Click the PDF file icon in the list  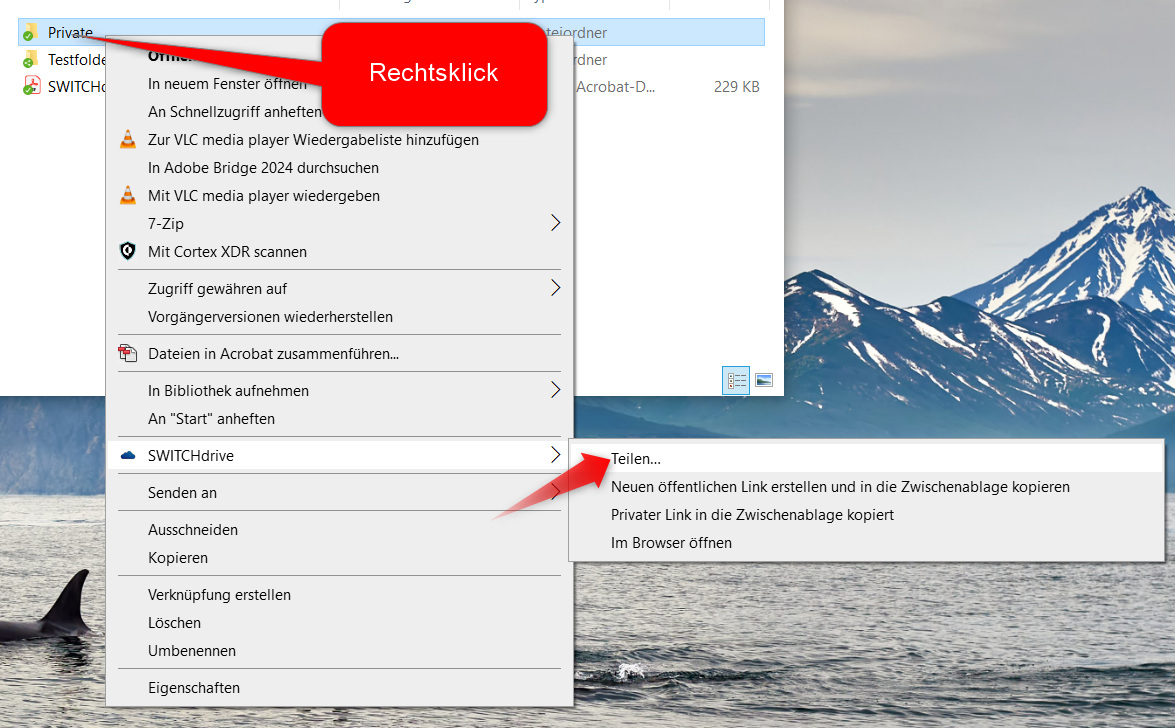[x=30, y=87]
